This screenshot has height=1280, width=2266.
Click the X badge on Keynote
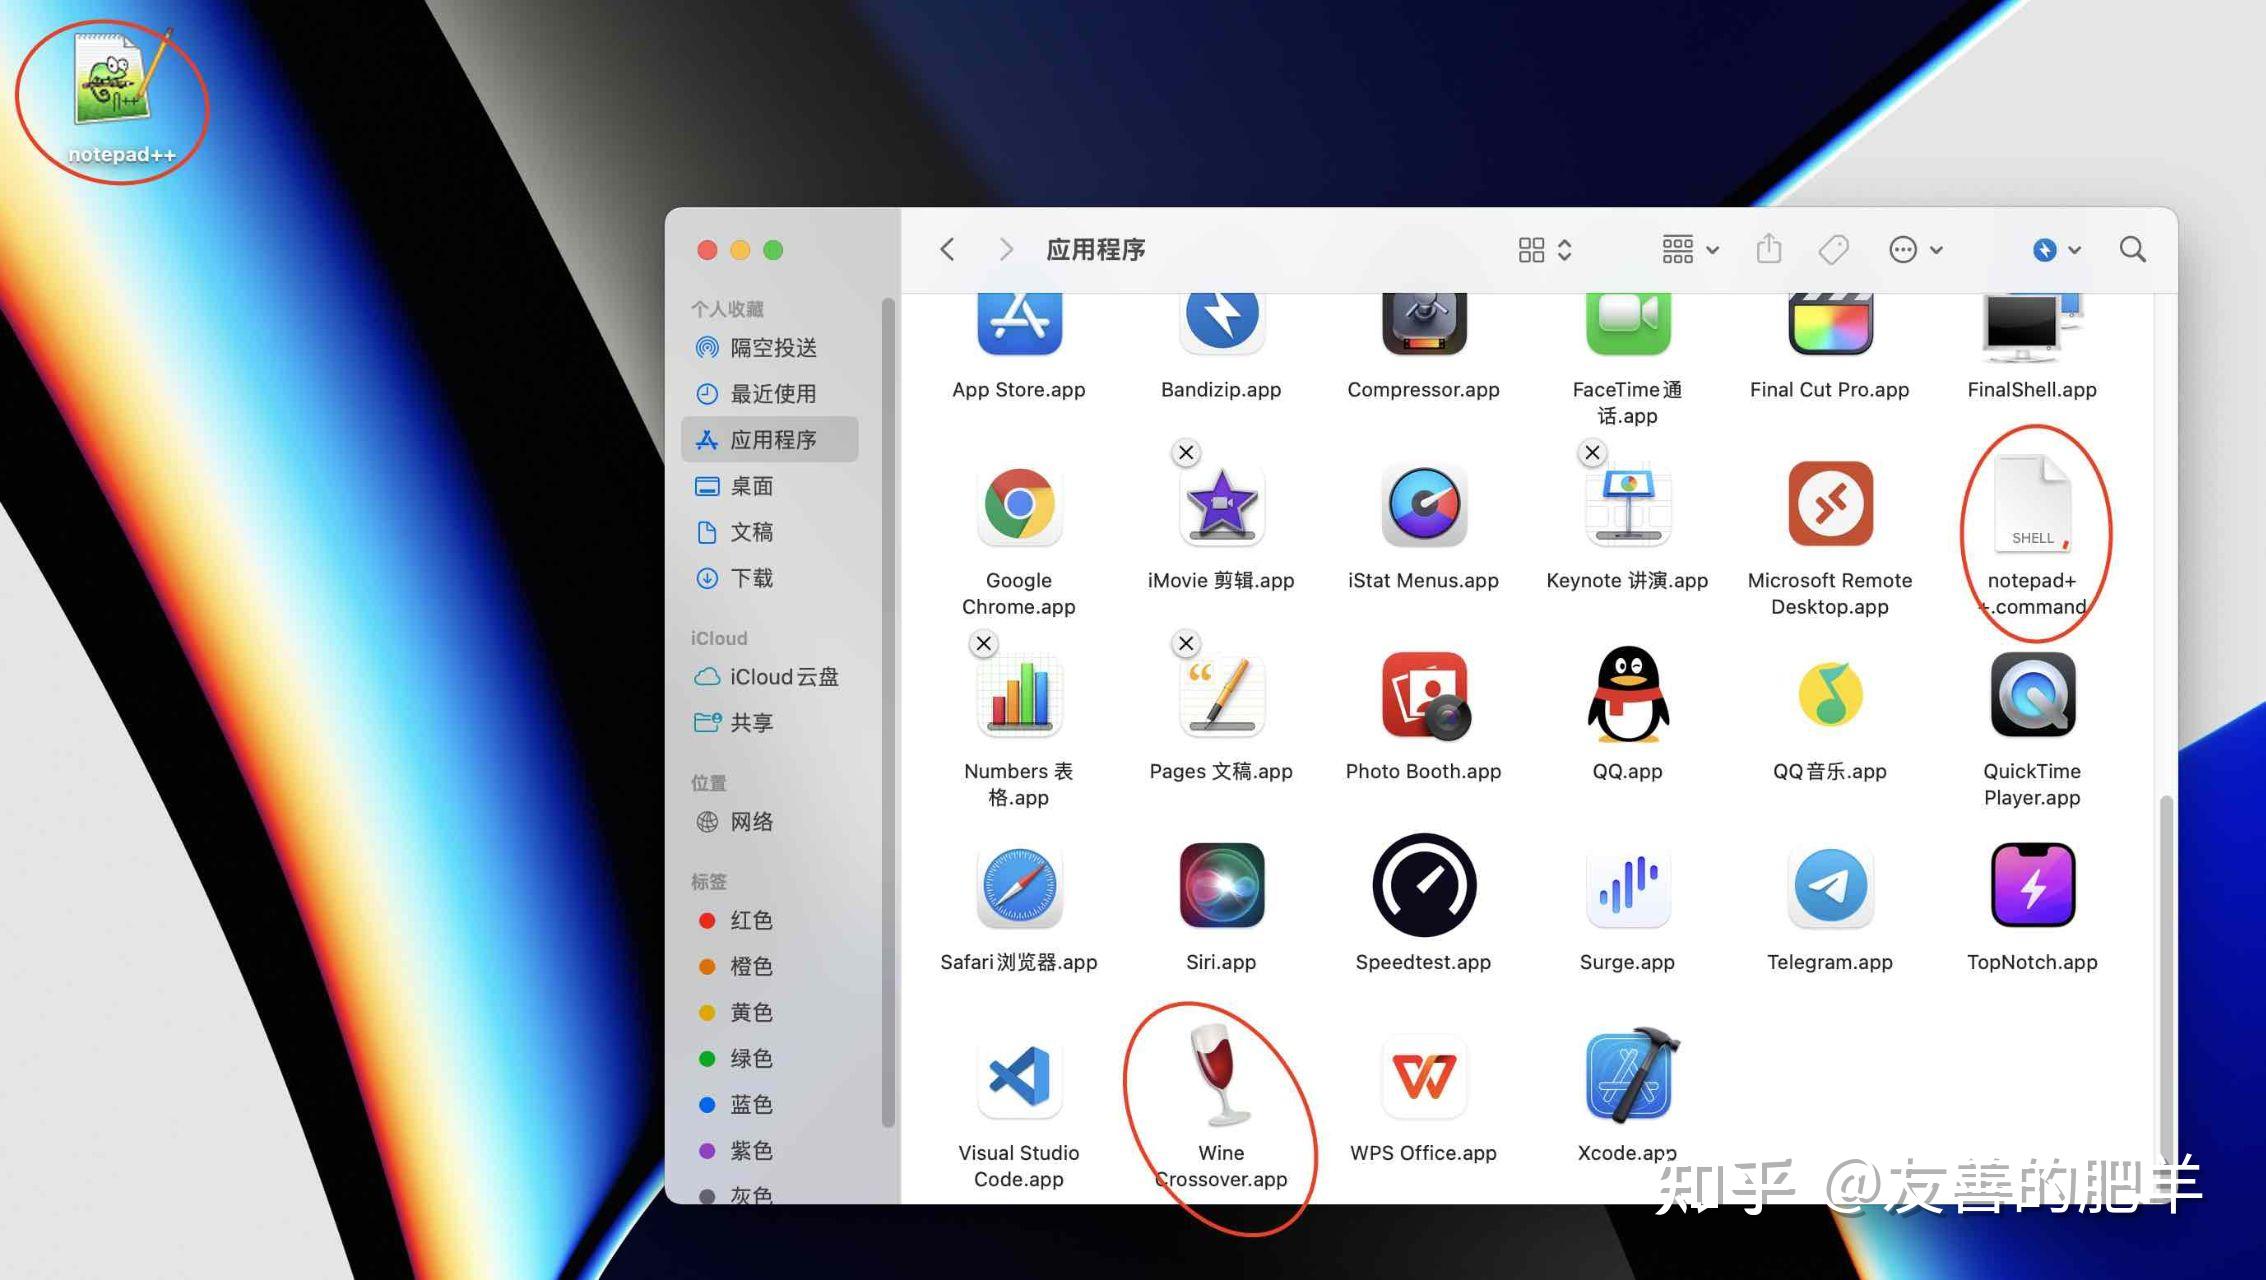click(x=1592, y=453)
